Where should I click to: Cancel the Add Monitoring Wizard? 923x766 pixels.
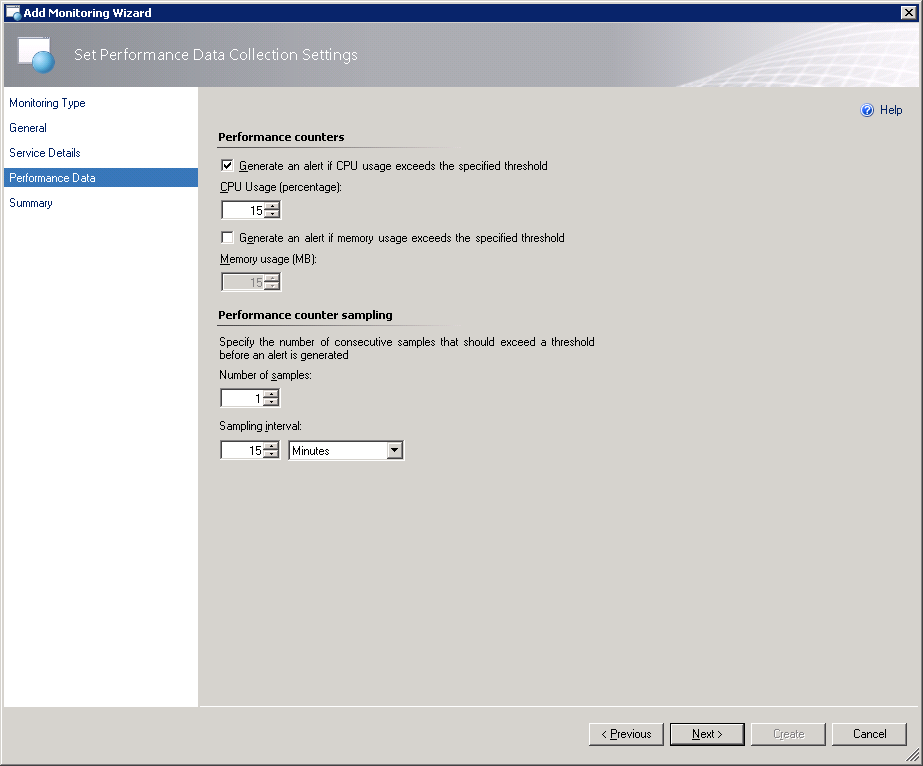(x=869, y=734)
